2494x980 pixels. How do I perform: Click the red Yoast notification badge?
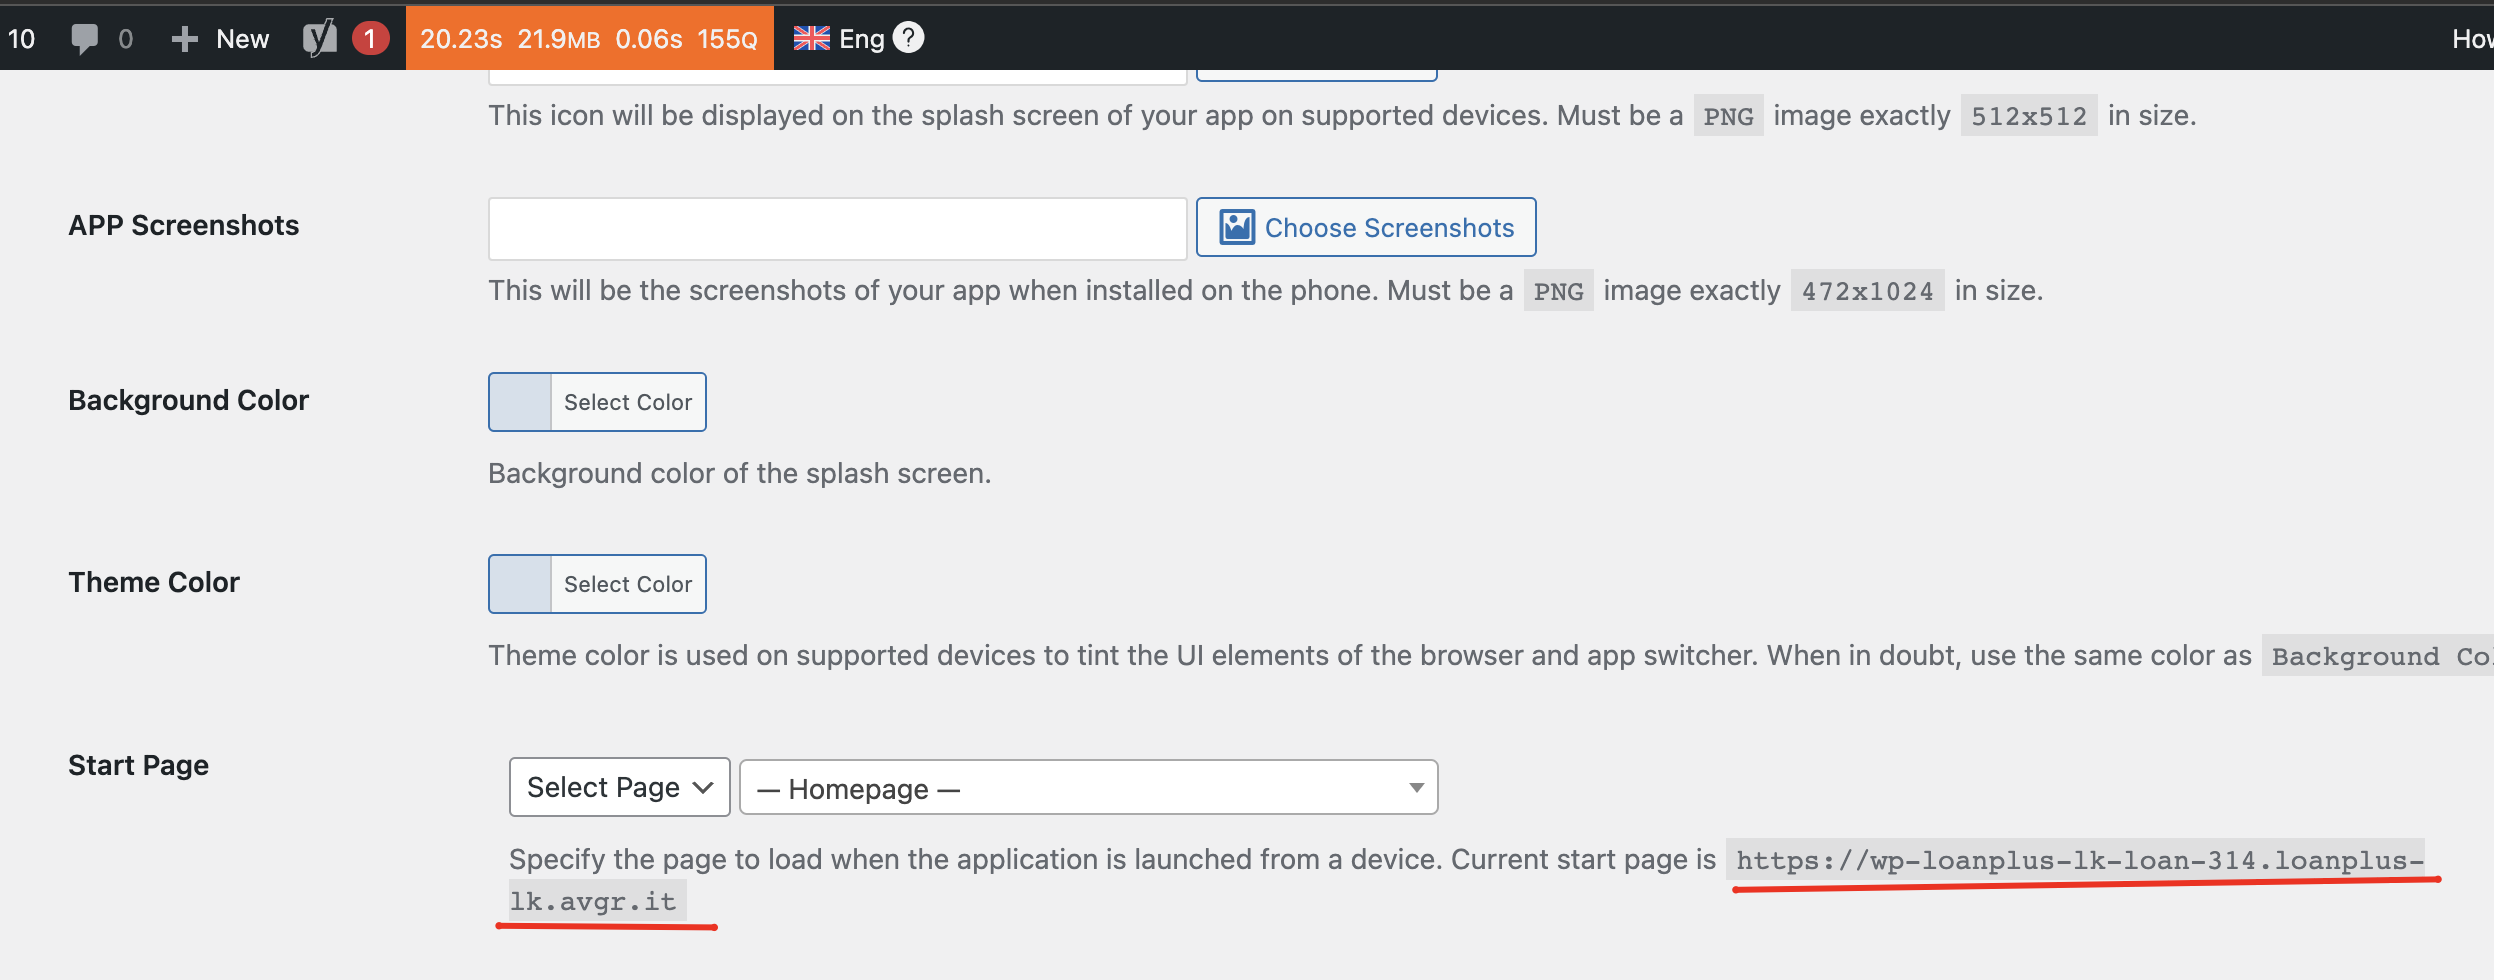coord(370,39)
